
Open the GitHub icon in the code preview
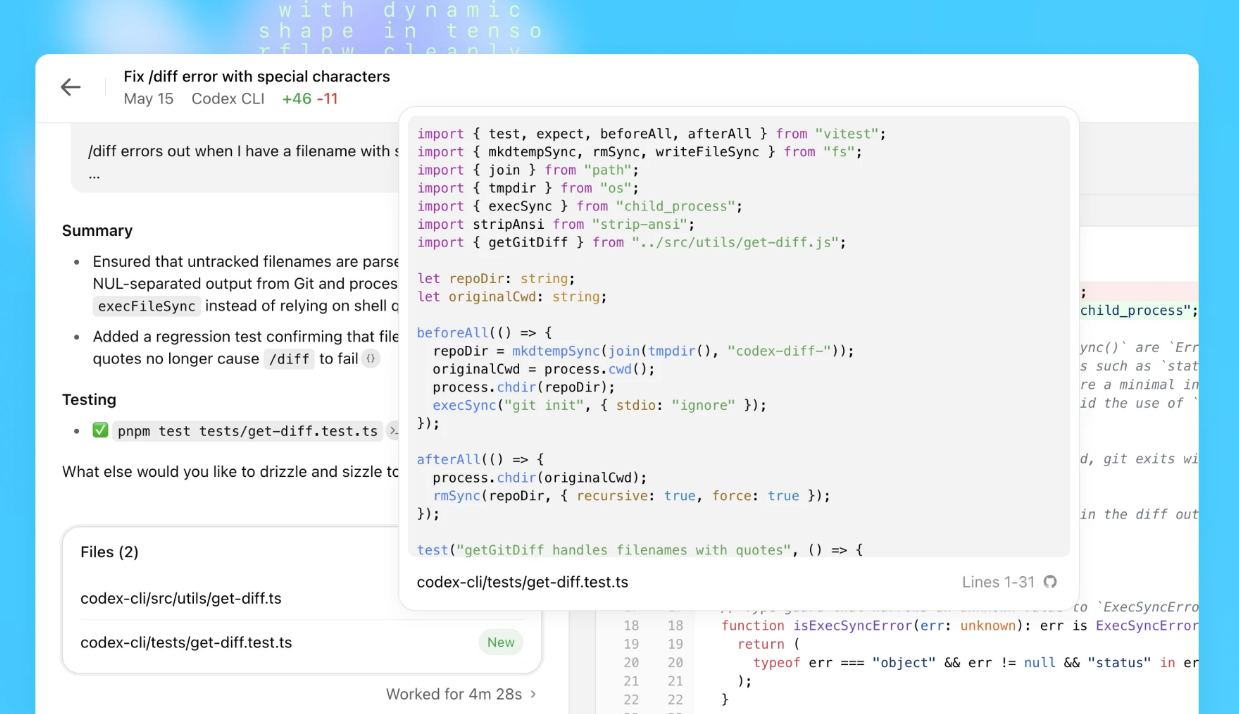tap(1050, 582)
